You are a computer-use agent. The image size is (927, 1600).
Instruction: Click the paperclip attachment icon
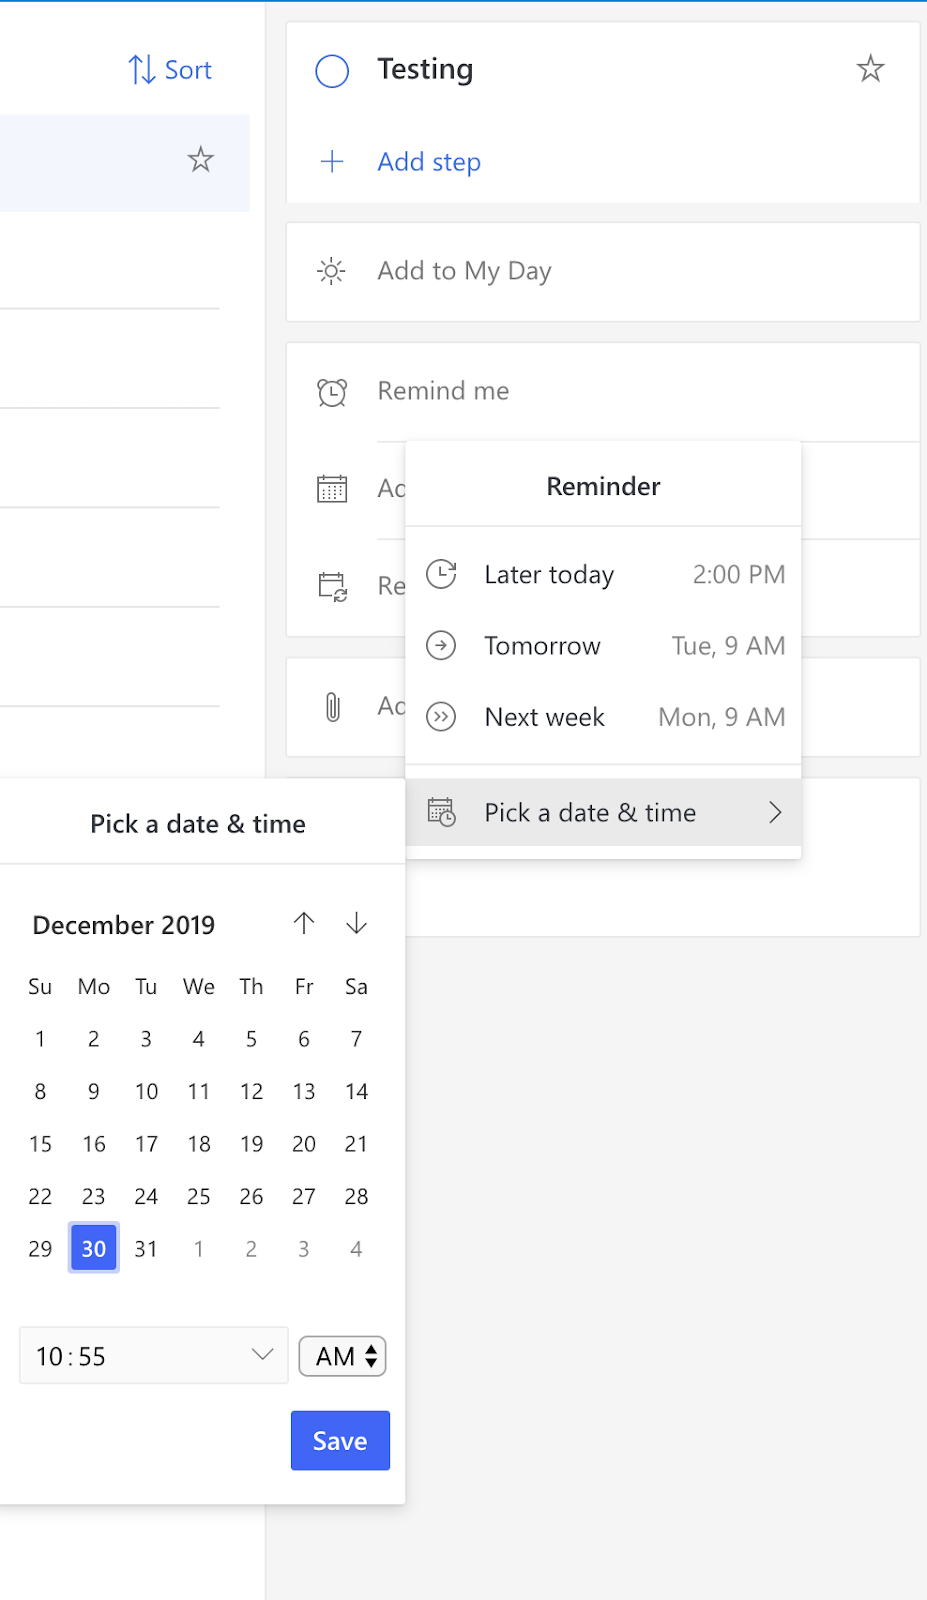click(x=333, y=707)
